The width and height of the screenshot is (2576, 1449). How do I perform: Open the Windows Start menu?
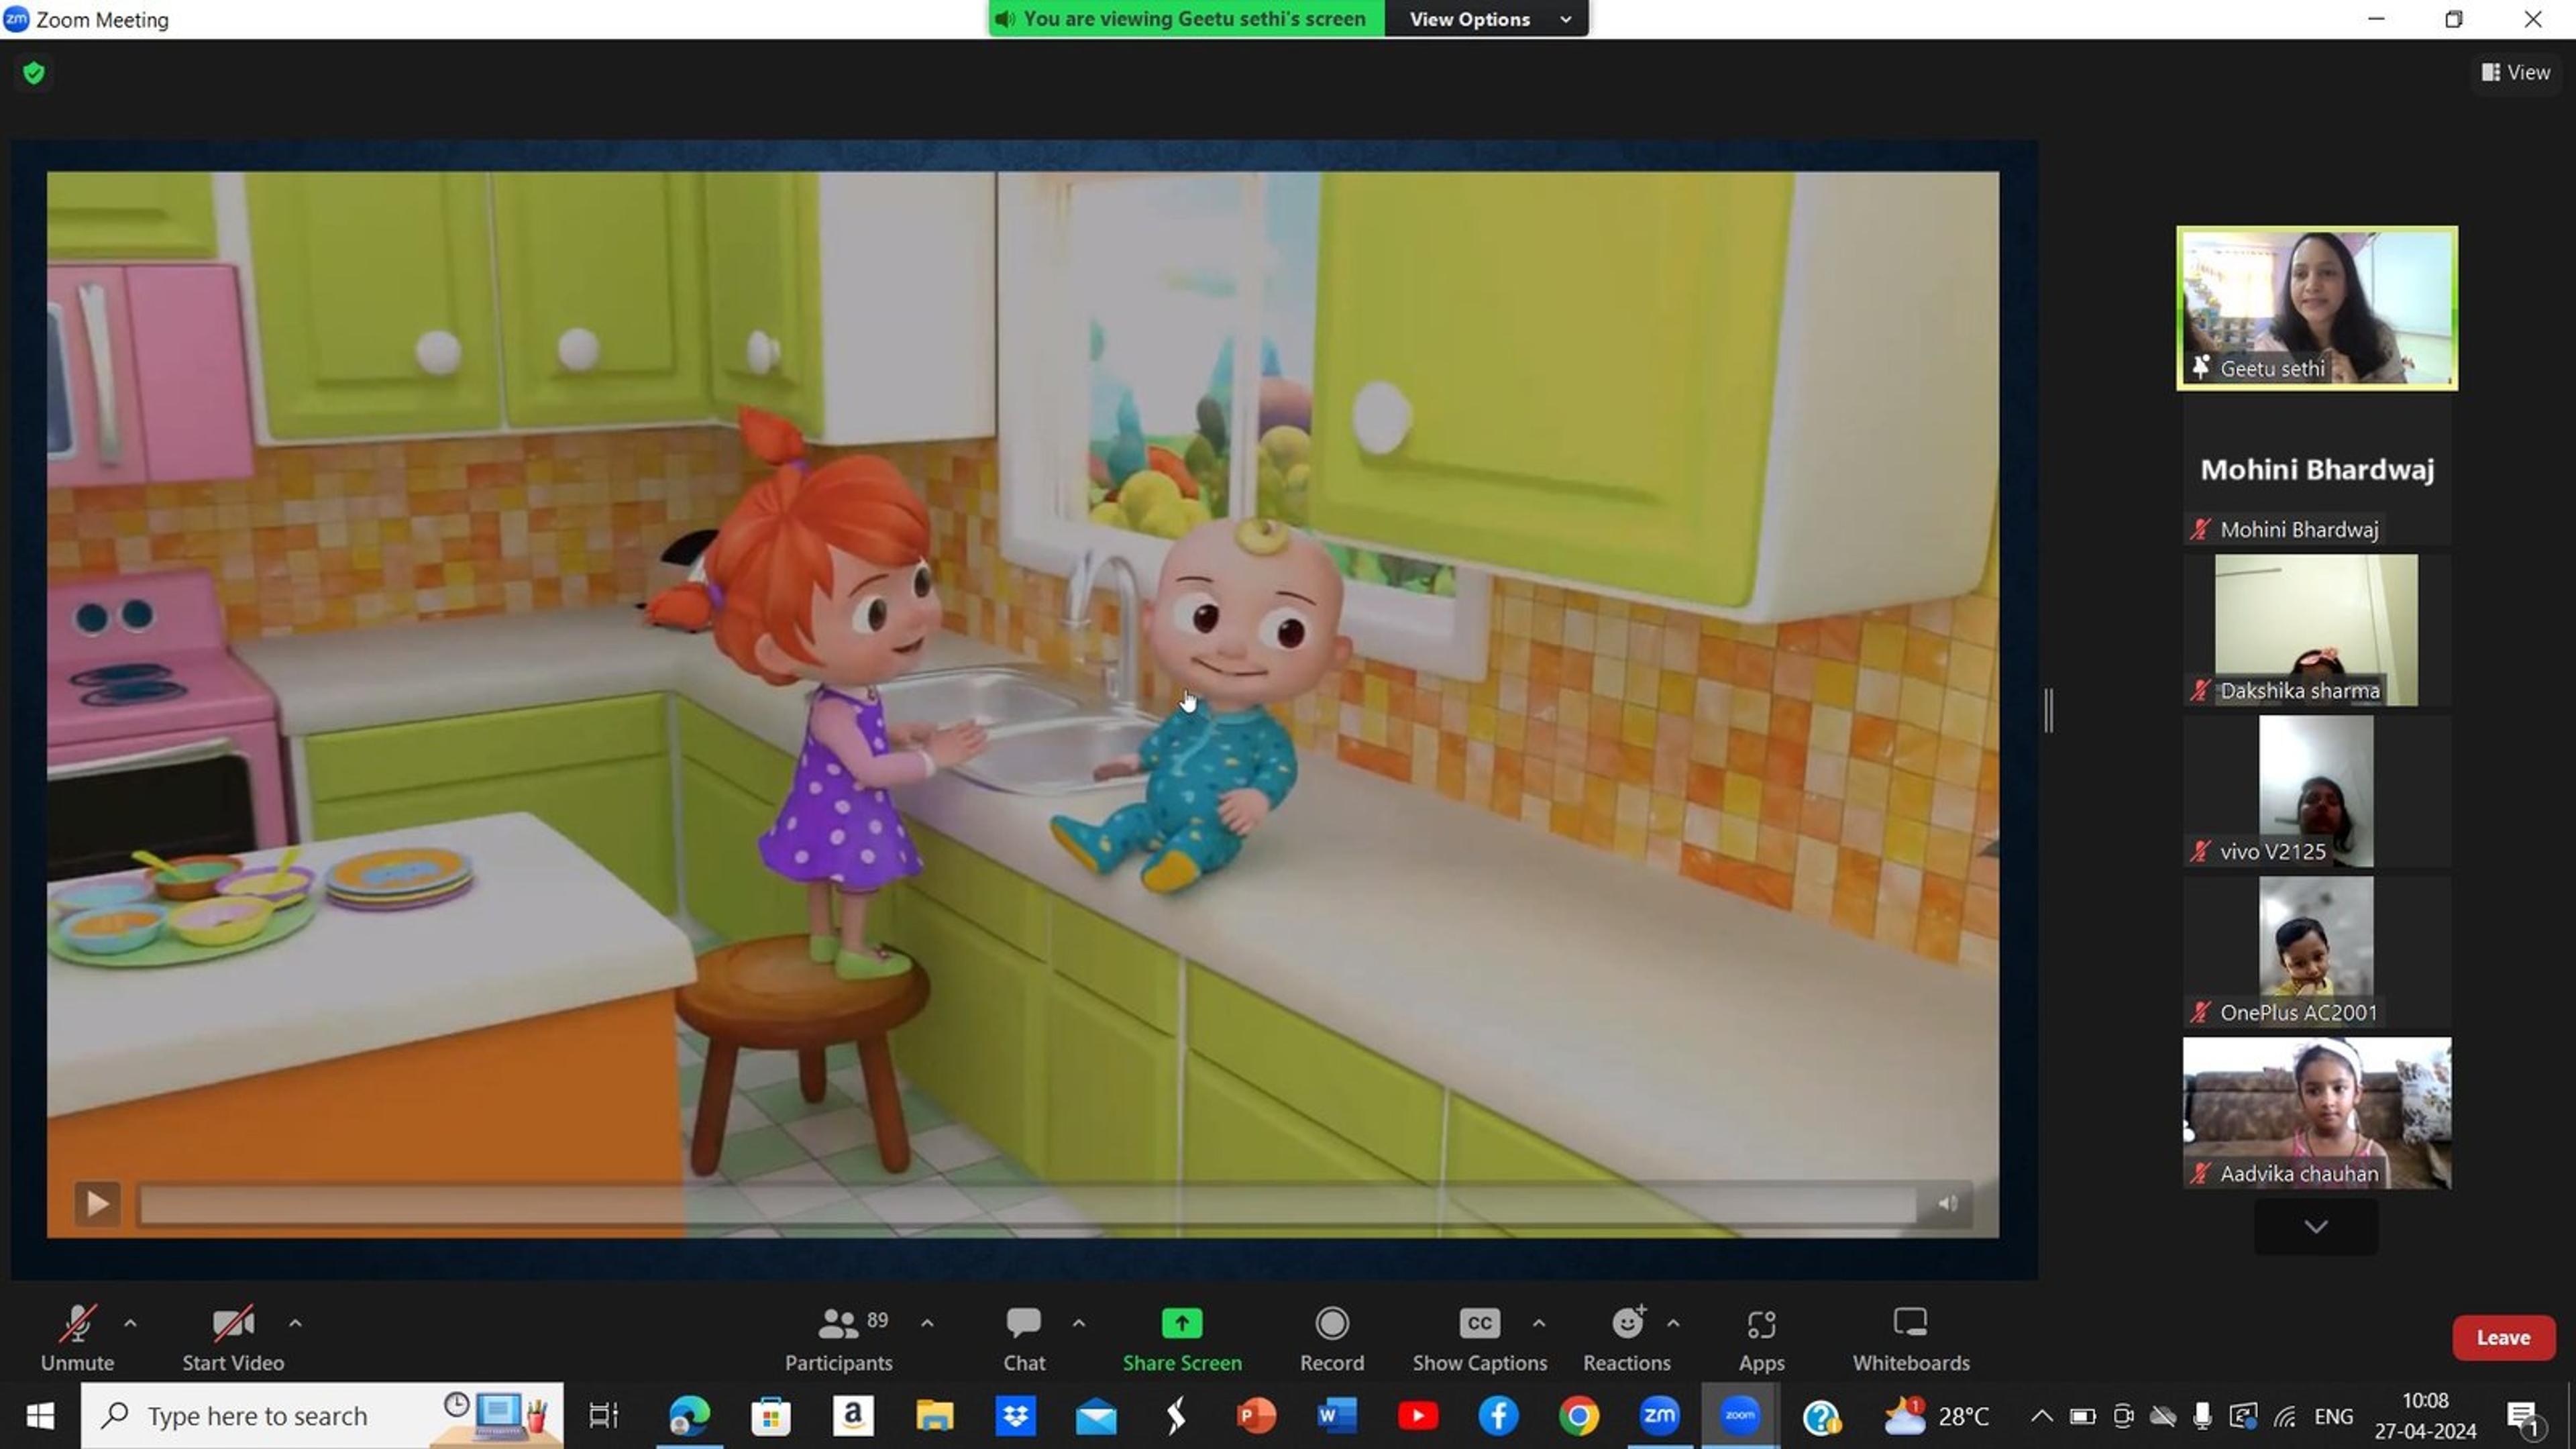pos(40,1415)
